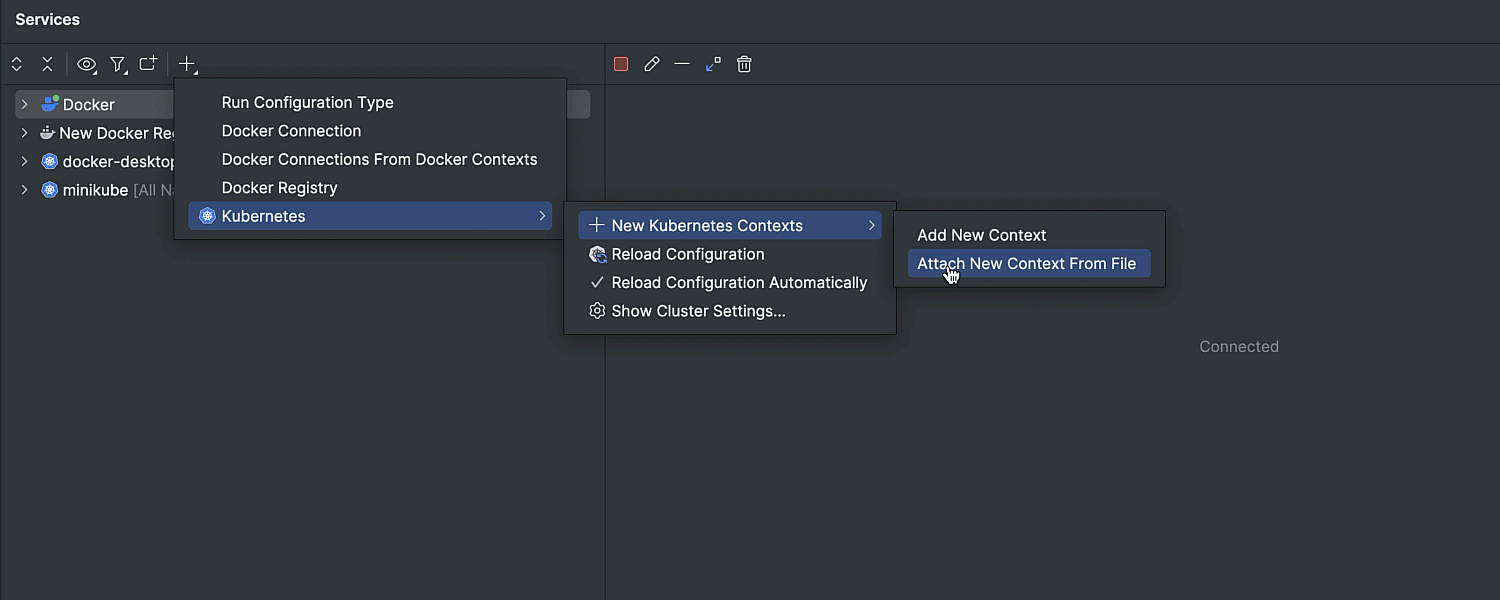1500x600 pixels.
Task: Click Reload Configuration menu item
Action: pyautogui.click(x=688, y=254)
